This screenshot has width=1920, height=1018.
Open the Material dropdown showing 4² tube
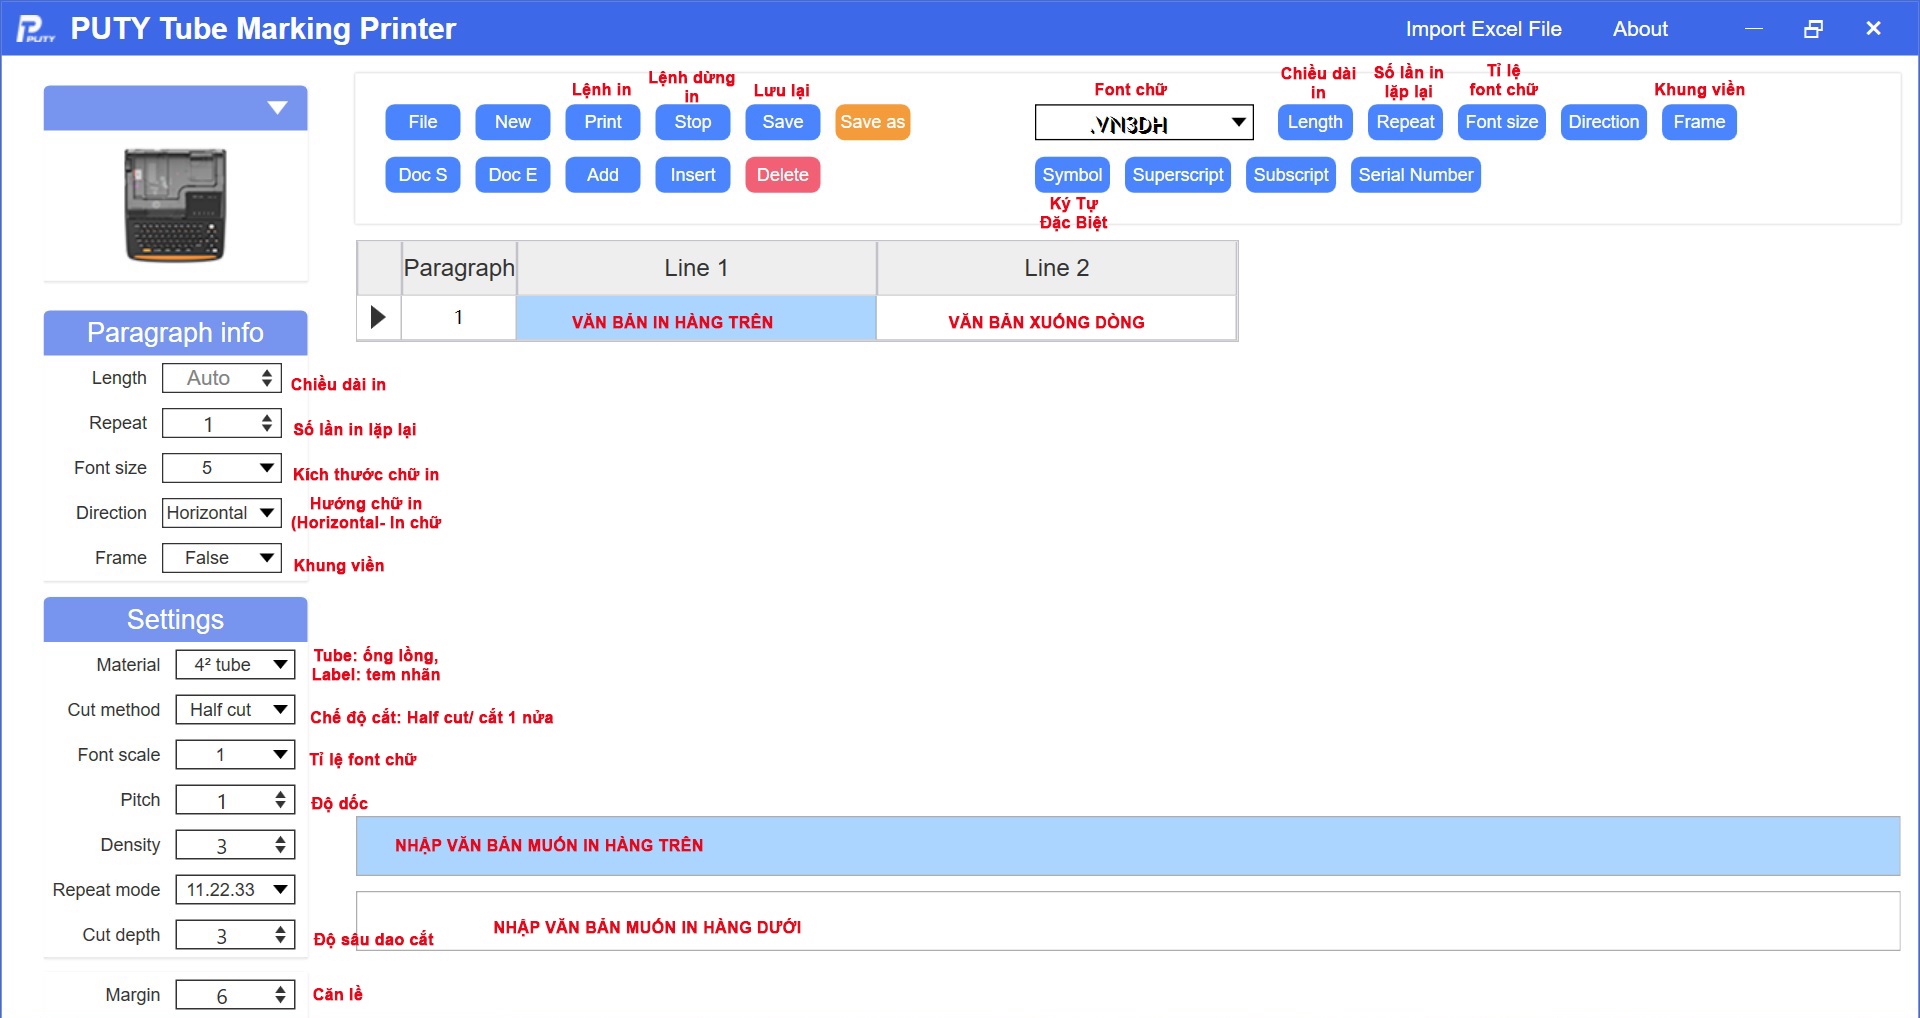click(280, 665)
